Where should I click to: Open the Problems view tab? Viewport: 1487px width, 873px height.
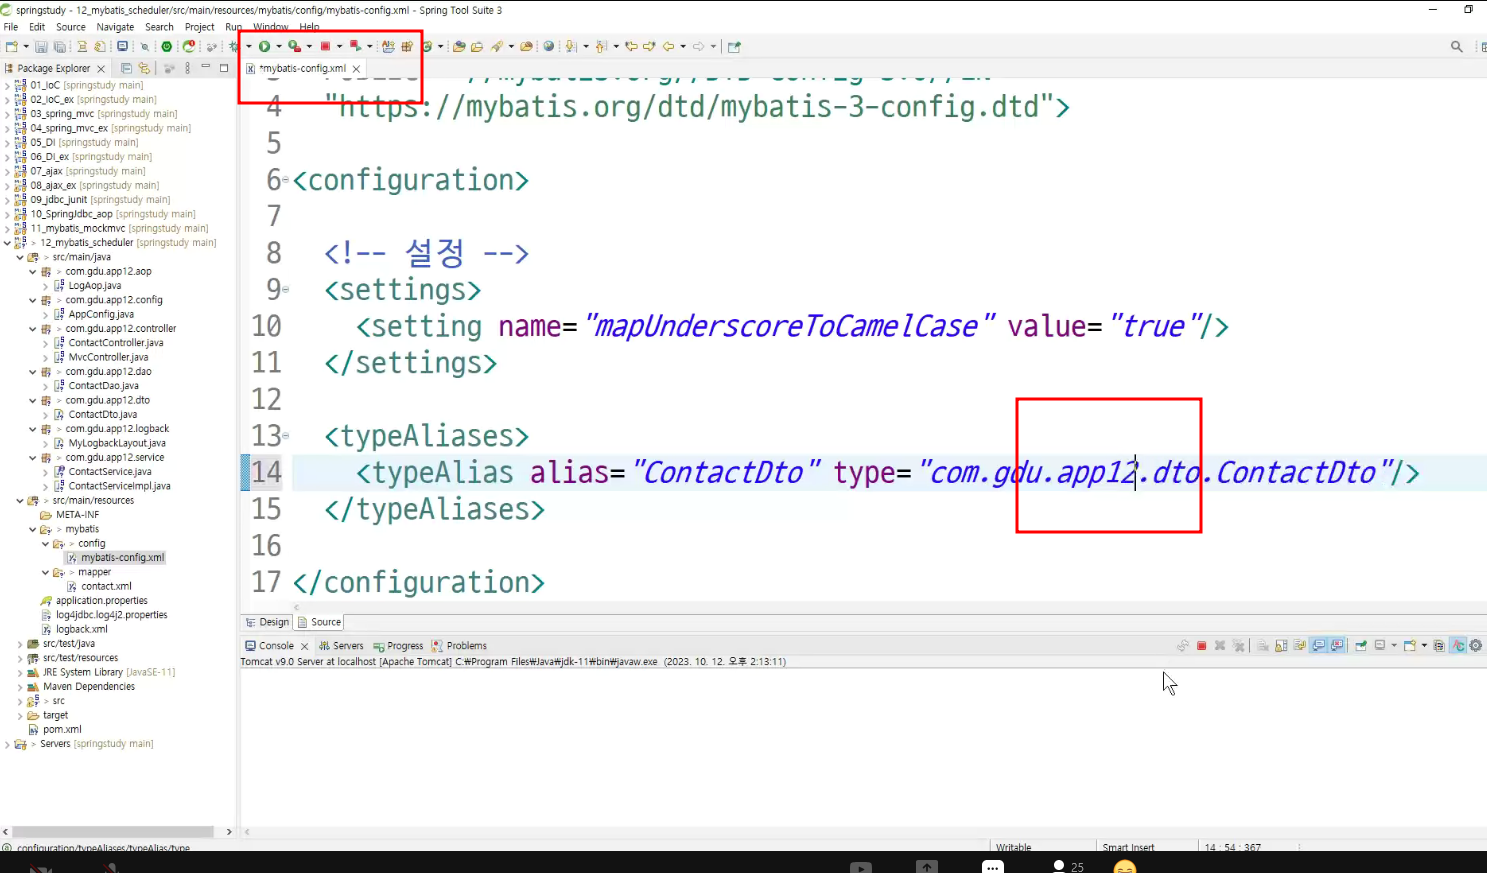459,646
